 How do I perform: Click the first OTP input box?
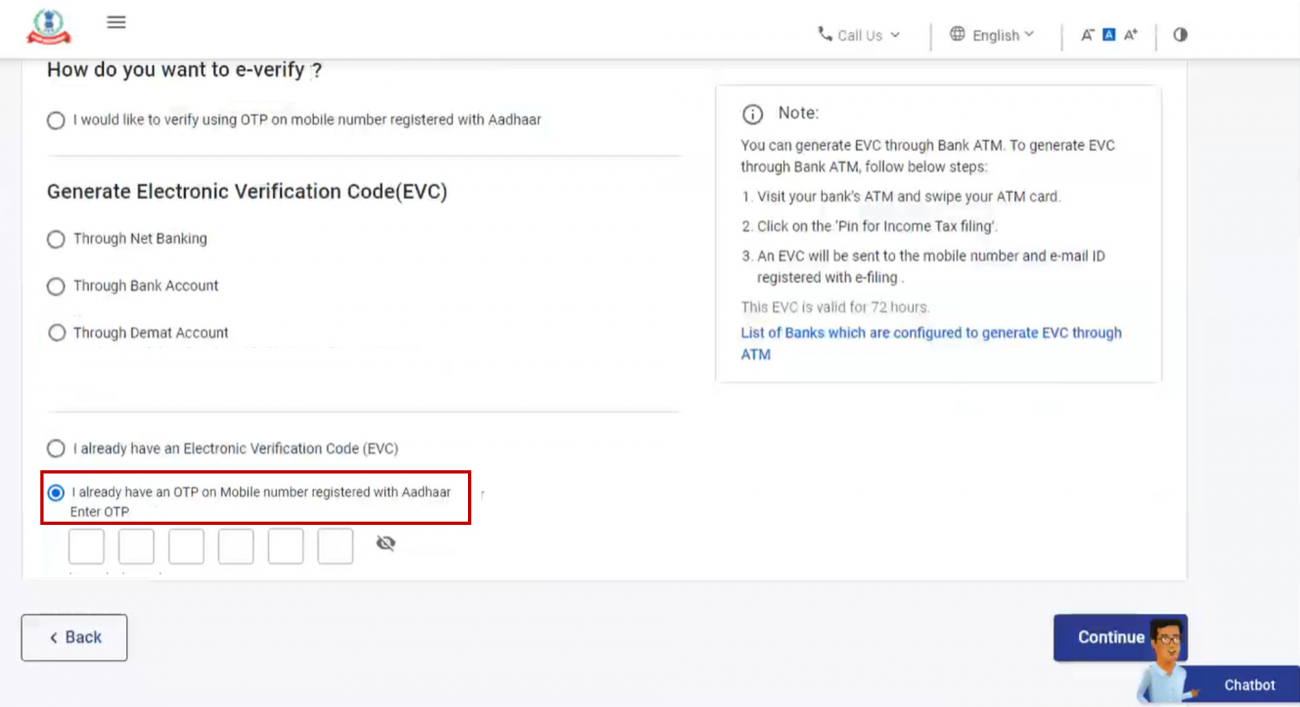[86, 546]
